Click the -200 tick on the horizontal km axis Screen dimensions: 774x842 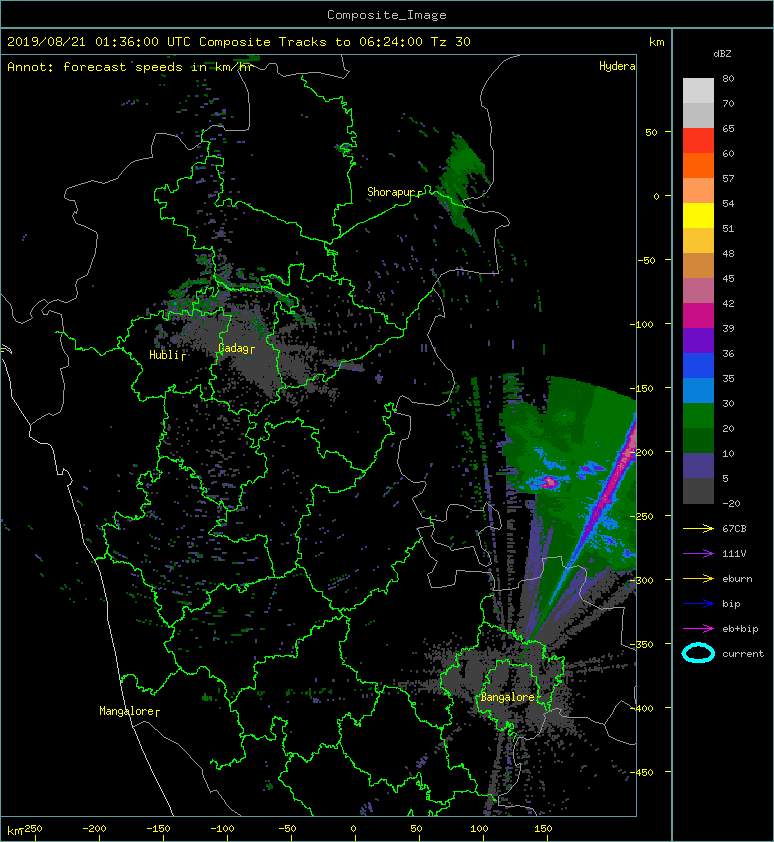pos(94,829)
